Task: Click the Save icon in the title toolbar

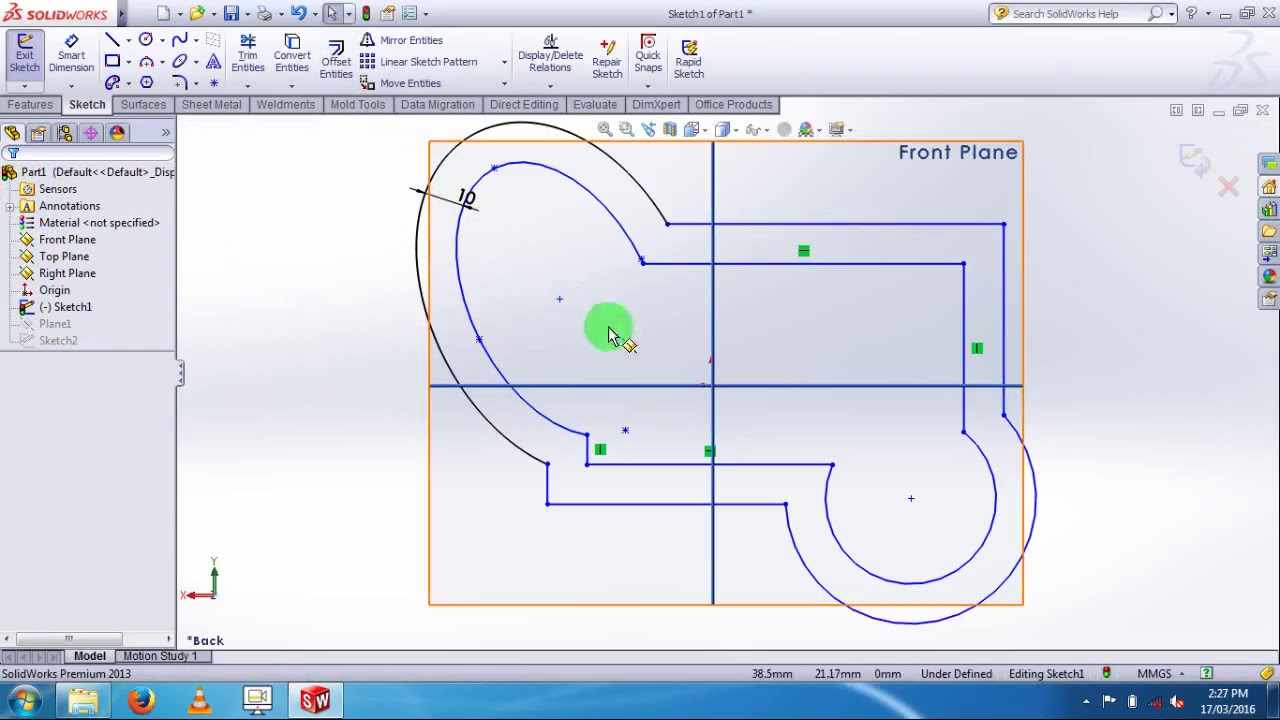Action: click(x=231, y=13)
